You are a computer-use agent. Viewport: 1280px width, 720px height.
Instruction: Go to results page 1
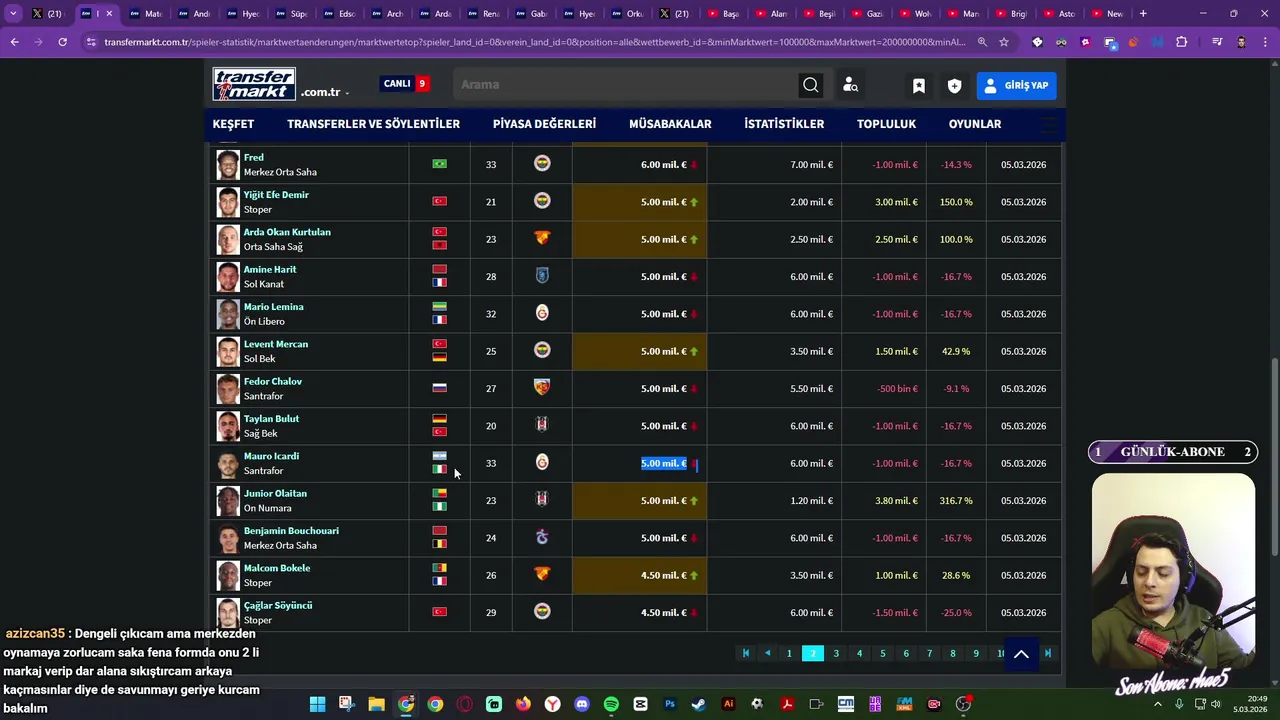pyautogui.click(x=789, y=653)
